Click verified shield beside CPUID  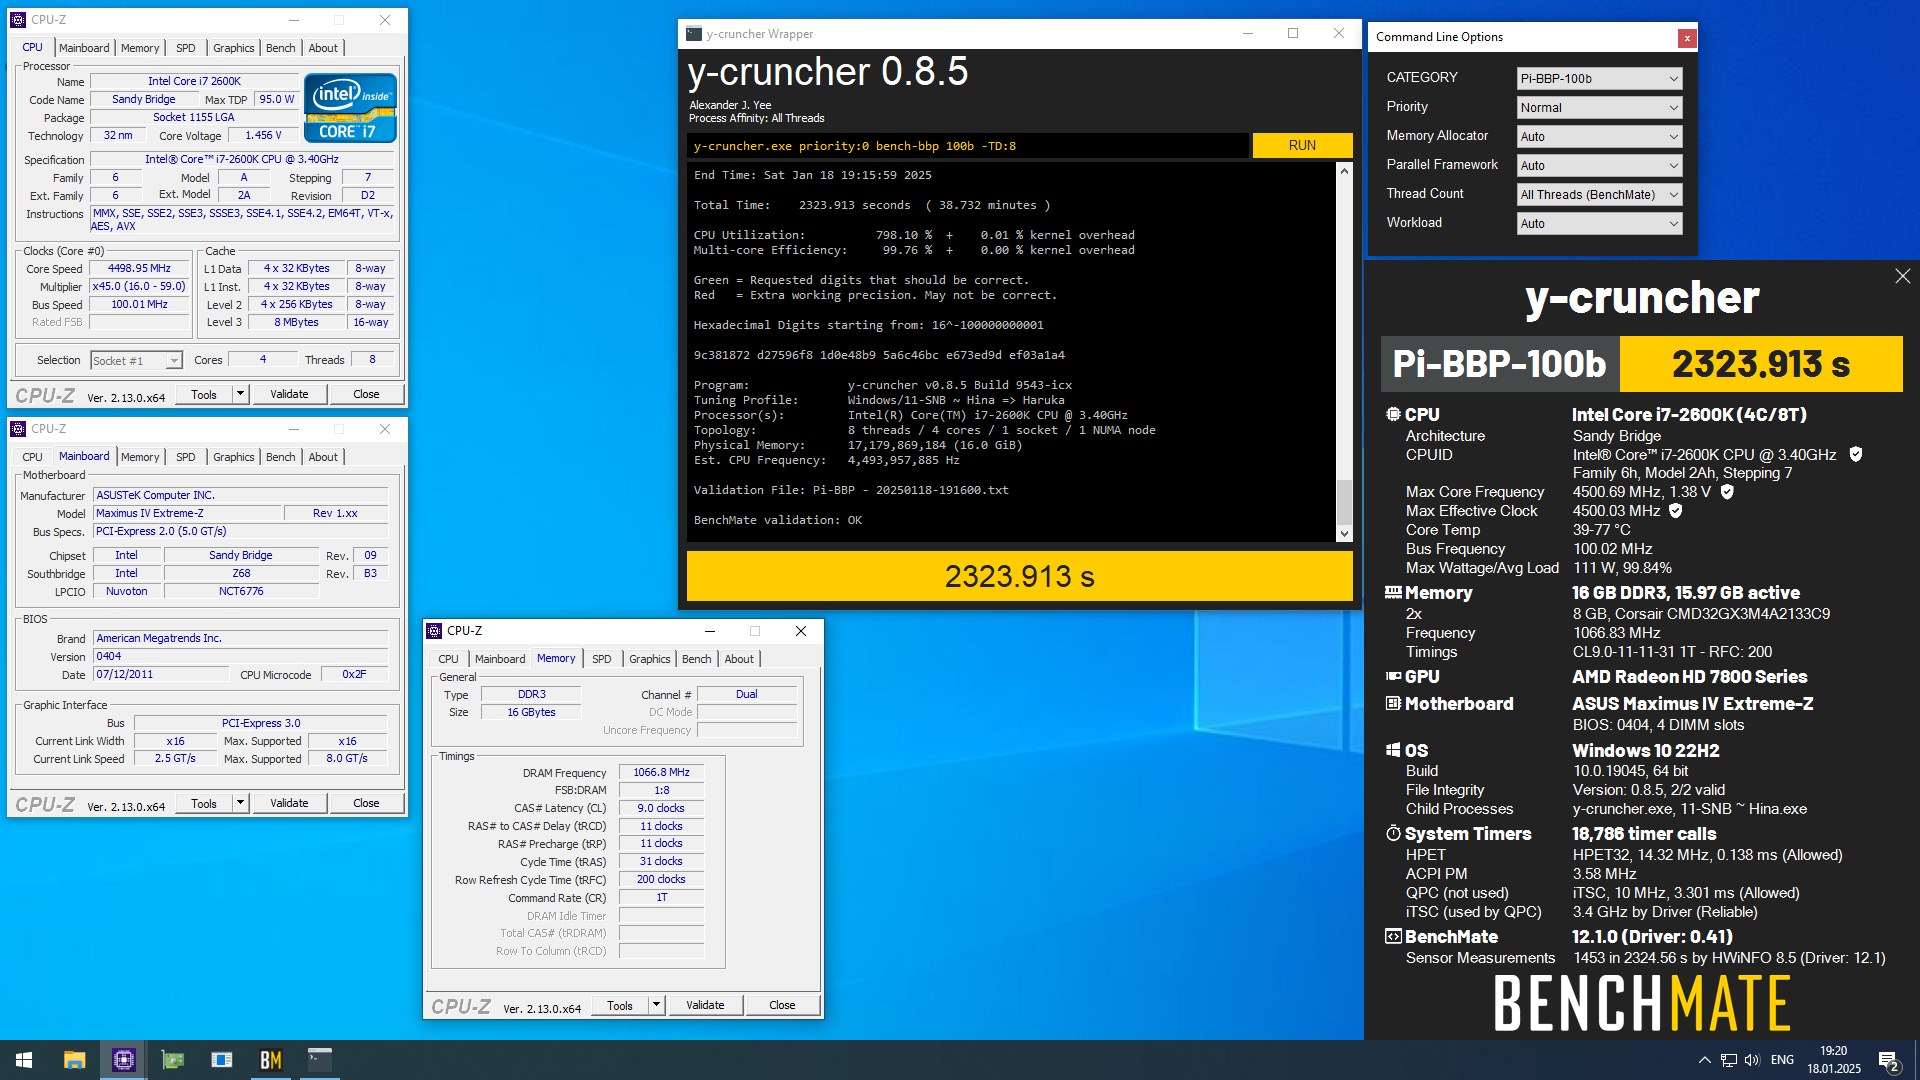tap(1856, 455)
